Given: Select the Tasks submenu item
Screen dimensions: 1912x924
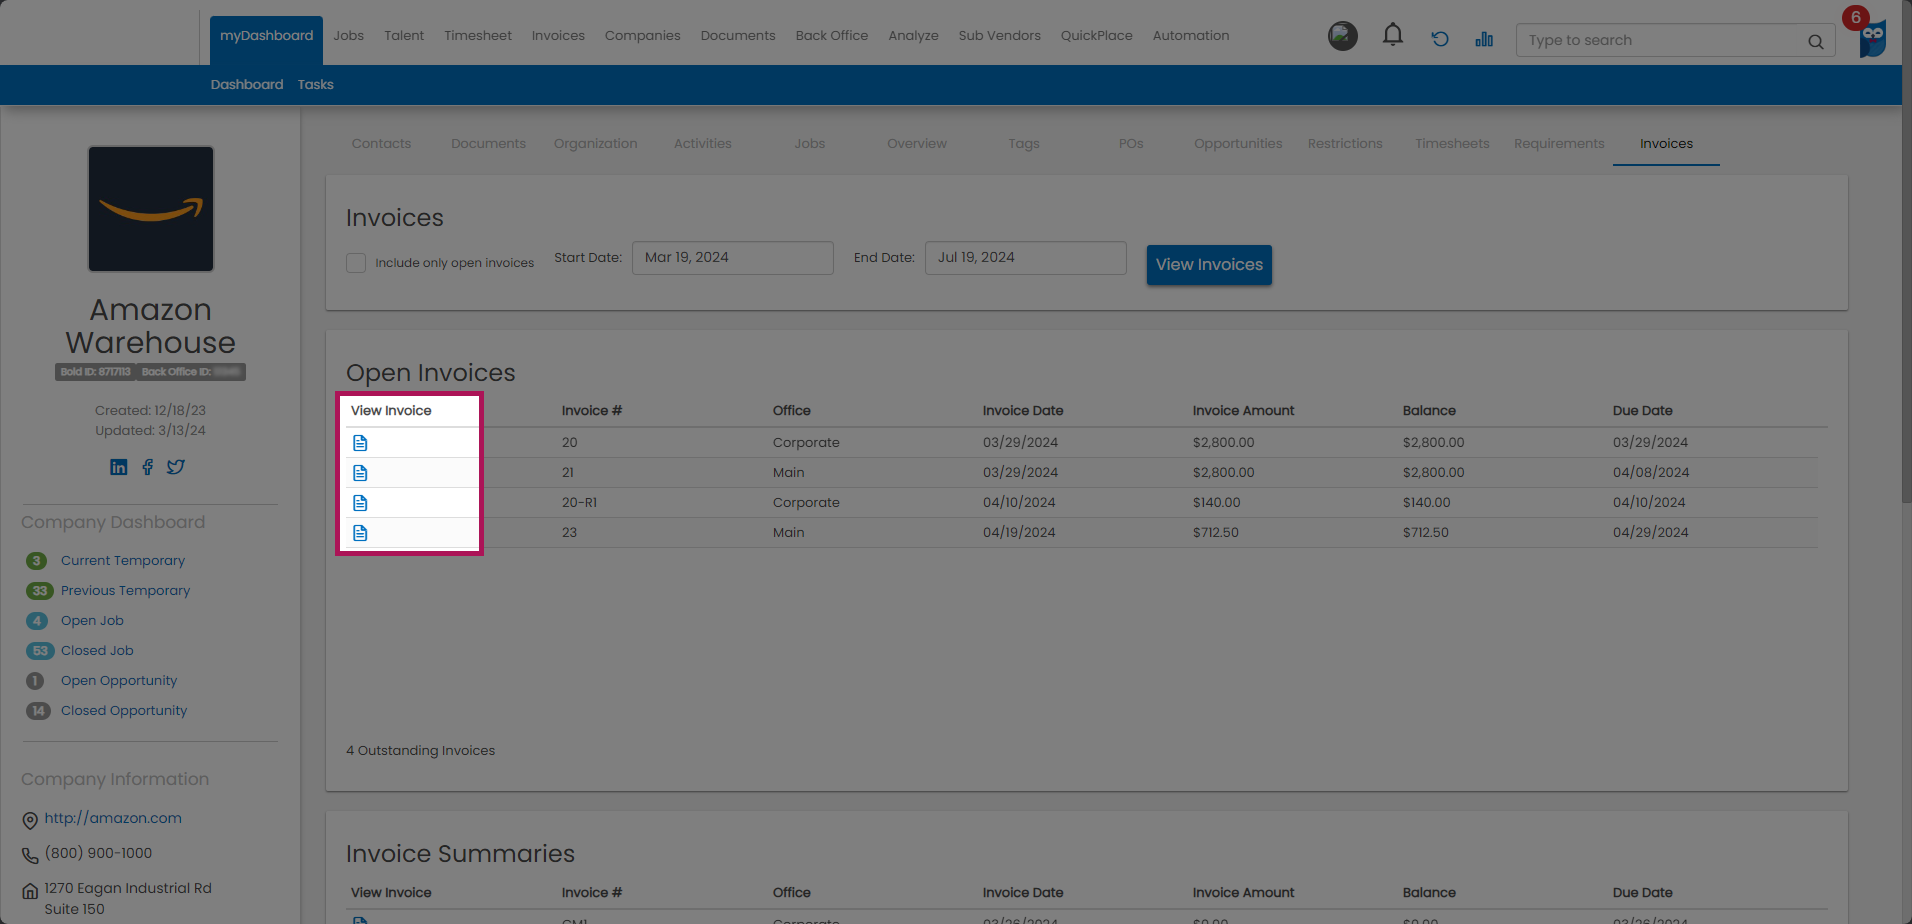Looking at the screenshot, I should [x=316, y=85].
